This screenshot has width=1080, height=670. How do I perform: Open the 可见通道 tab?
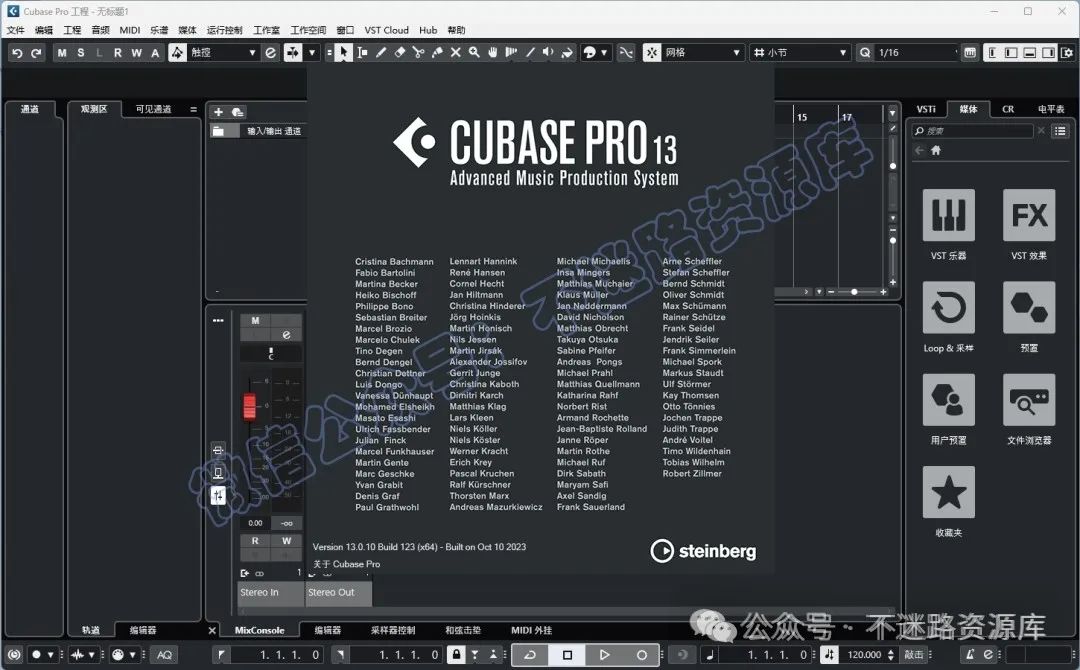pyautogui.click(x=153, y=109)
